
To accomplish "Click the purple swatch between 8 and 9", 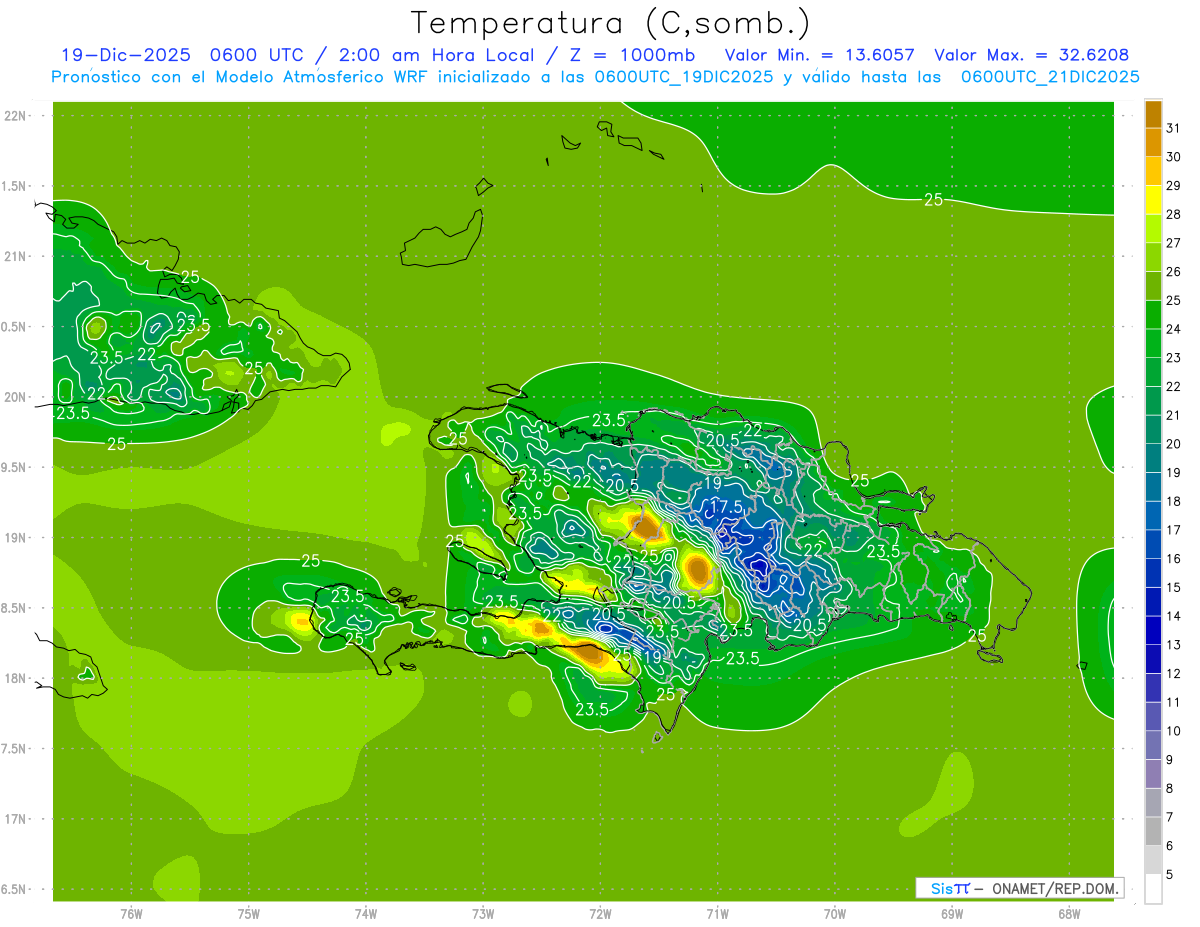I will point(1153,774).
